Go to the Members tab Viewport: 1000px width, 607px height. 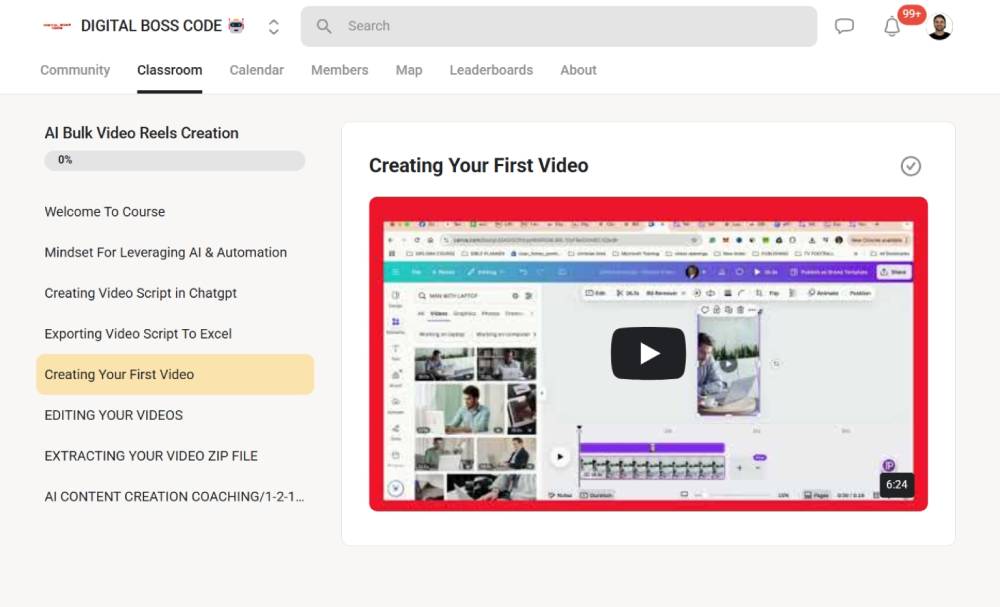pyautogui.click(x=339, y=70)
